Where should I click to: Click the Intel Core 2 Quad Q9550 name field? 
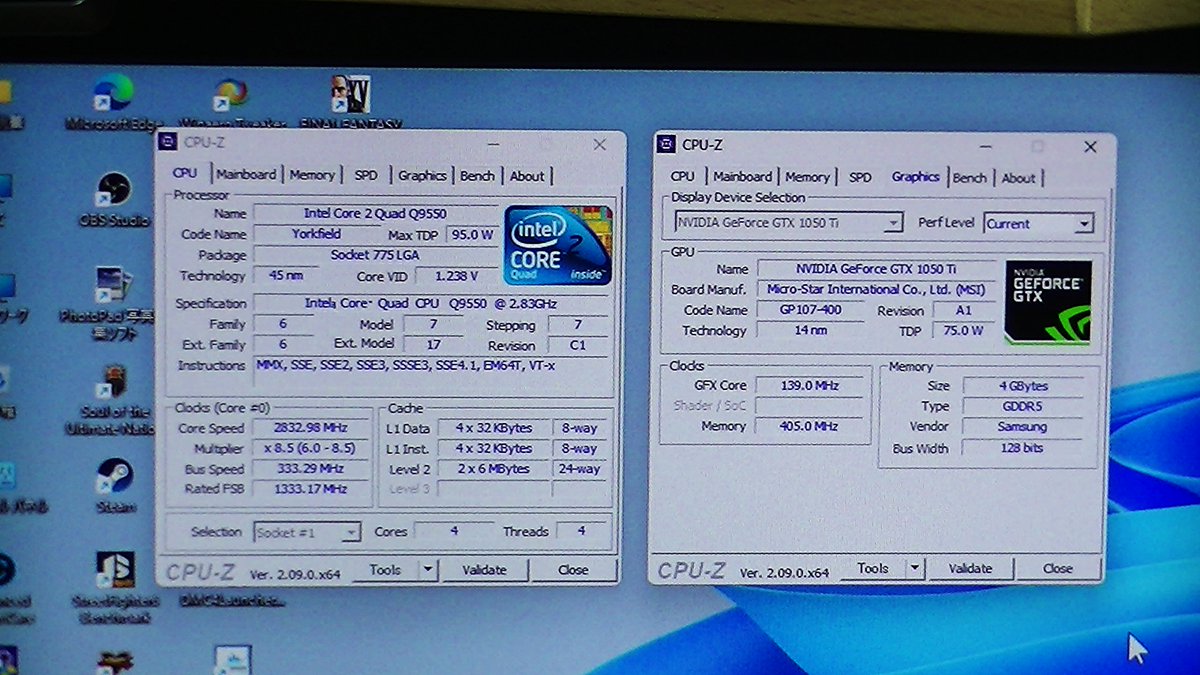pos(375,213)
